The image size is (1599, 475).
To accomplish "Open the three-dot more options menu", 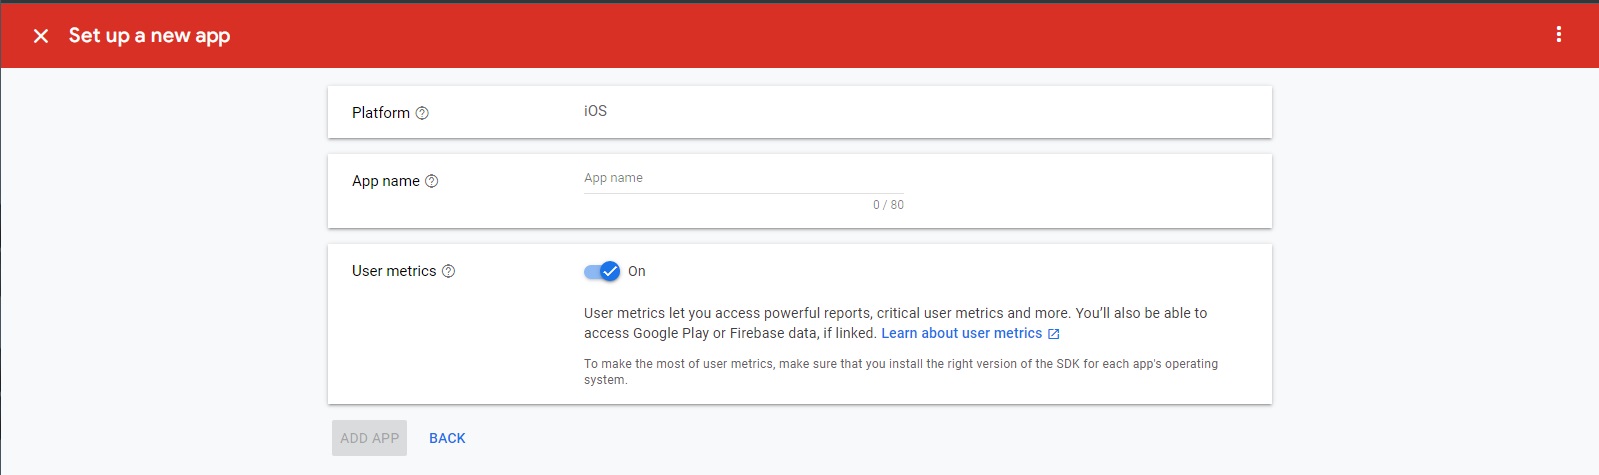I will (x=1558, y=35).
